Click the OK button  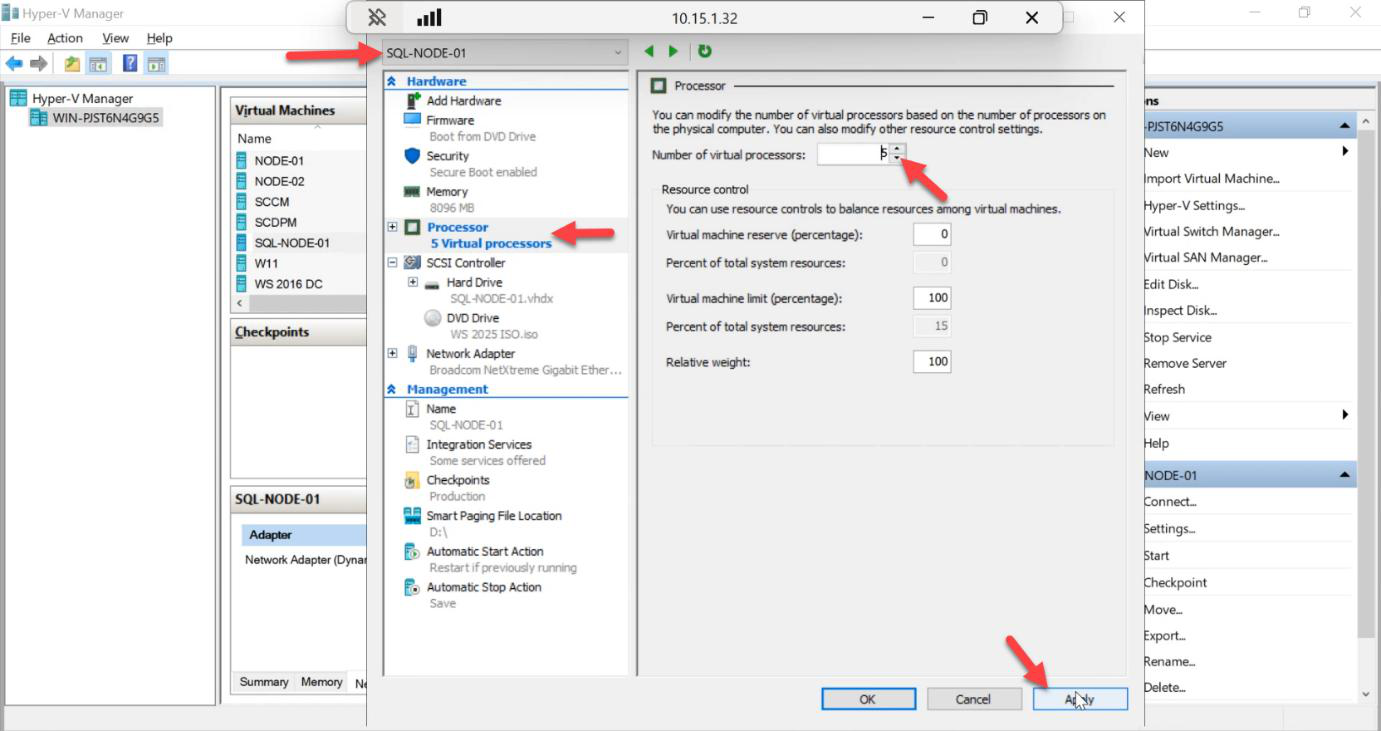tap(868, 699)
